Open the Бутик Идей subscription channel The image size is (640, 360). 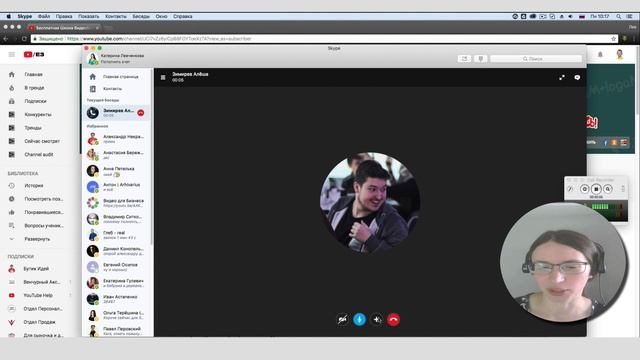coord(40,269)
